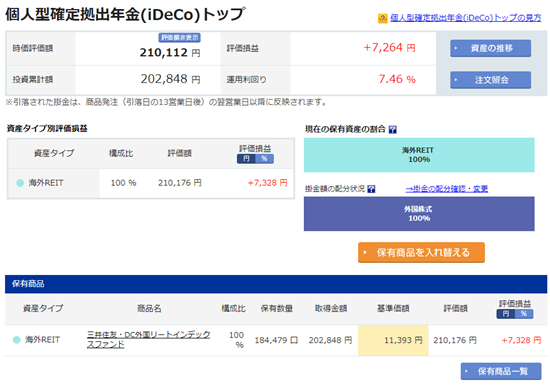Click 海外REIT row in asset type table
550x385 pixels.
(x=151, y=183)
